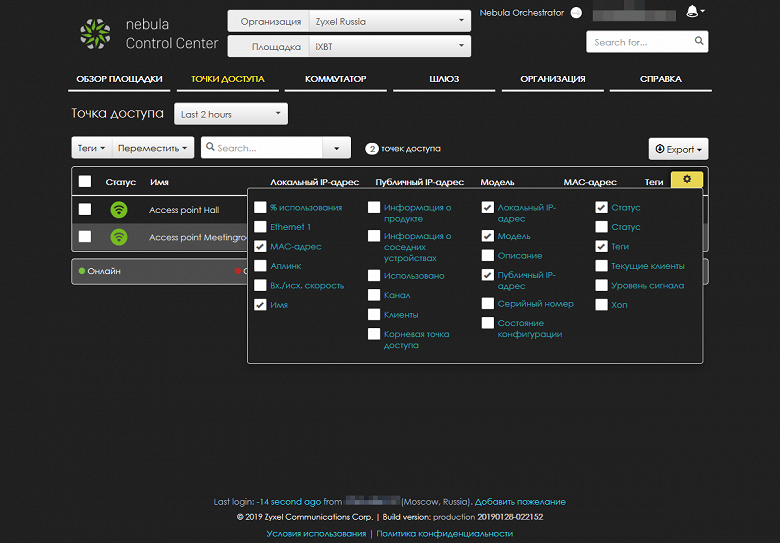780x543 pixels.
Task: Click the notification bell icon
Action: (692, 11)
